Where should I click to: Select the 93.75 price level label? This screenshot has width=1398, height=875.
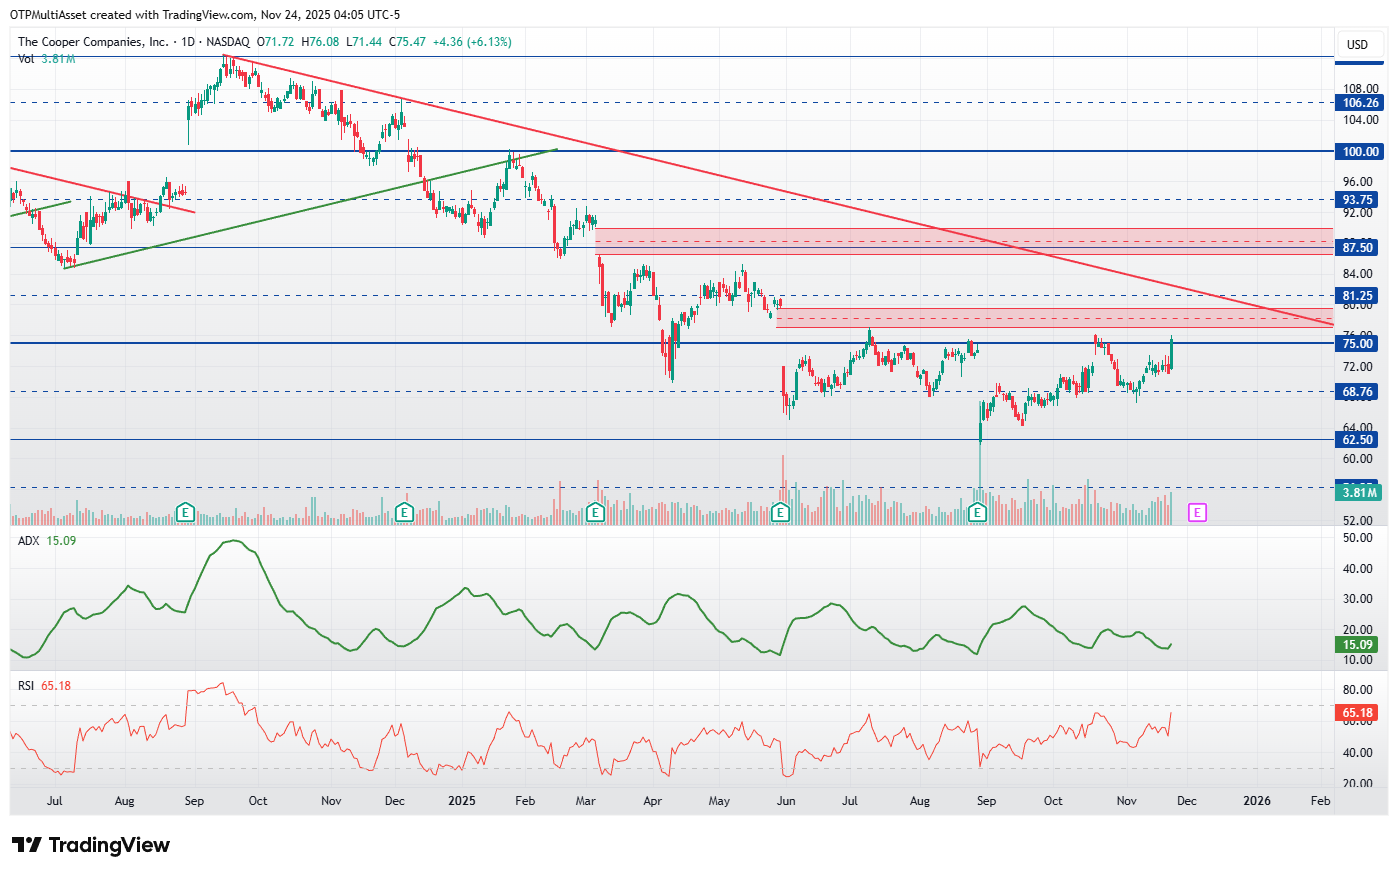click(x=1357, y=200)
